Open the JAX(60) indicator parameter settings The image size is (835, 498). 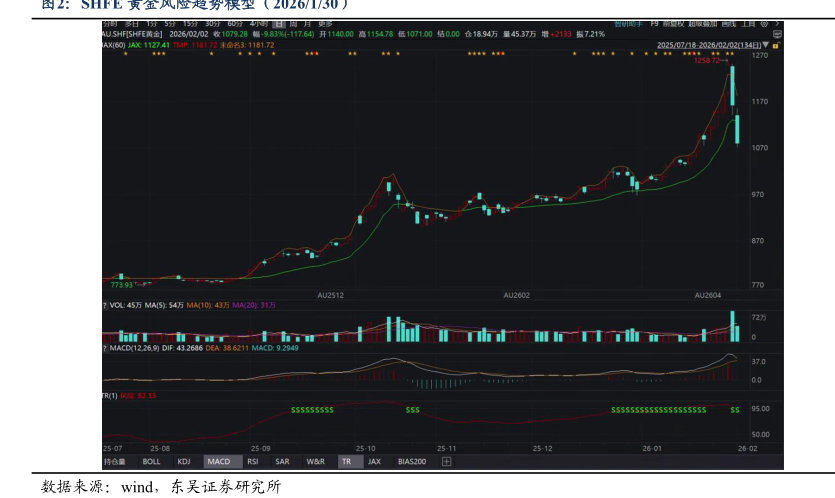coord(113,44)
